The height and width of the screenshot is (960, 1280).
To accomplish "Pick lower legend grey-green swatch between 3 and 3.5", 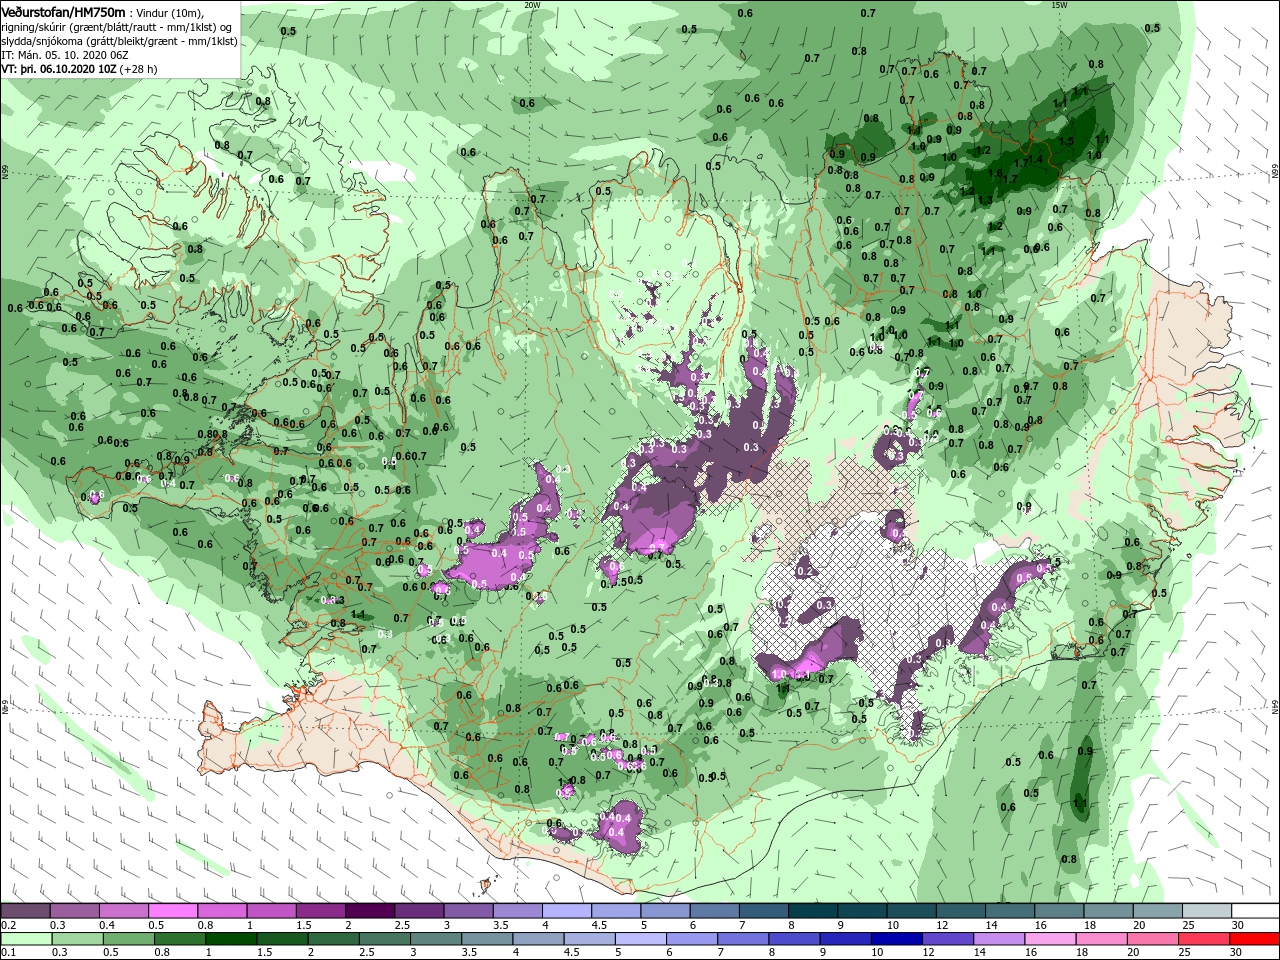I will point(435,939).
